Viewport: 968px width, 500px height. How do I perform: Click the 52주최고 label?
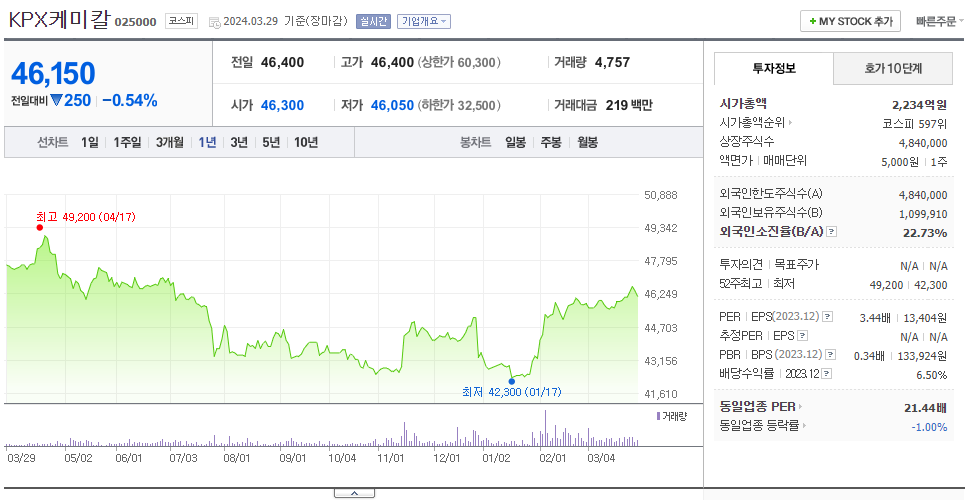click(740, 284)
